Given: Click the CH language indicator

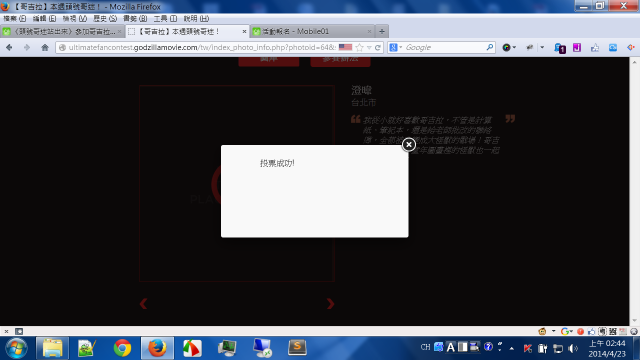Looking at the screenshot, I should pos(425,347).
